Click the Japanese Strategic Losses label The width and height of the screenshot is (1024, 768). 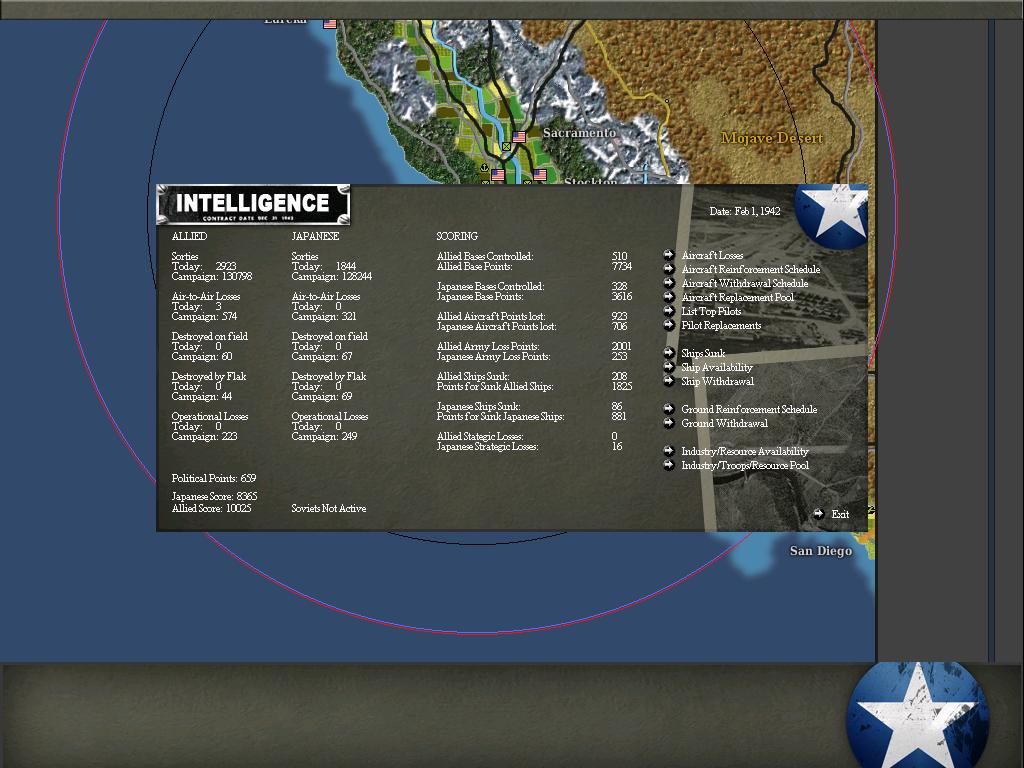(487, 447)
